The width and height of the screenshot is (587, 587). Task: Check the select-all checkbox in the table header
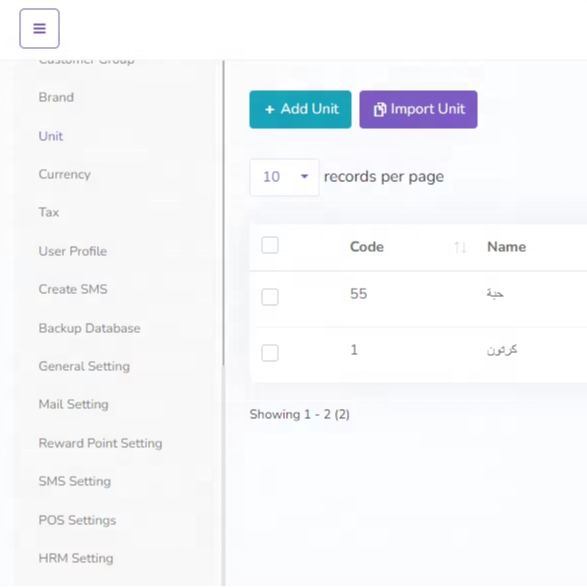[270, 245]
